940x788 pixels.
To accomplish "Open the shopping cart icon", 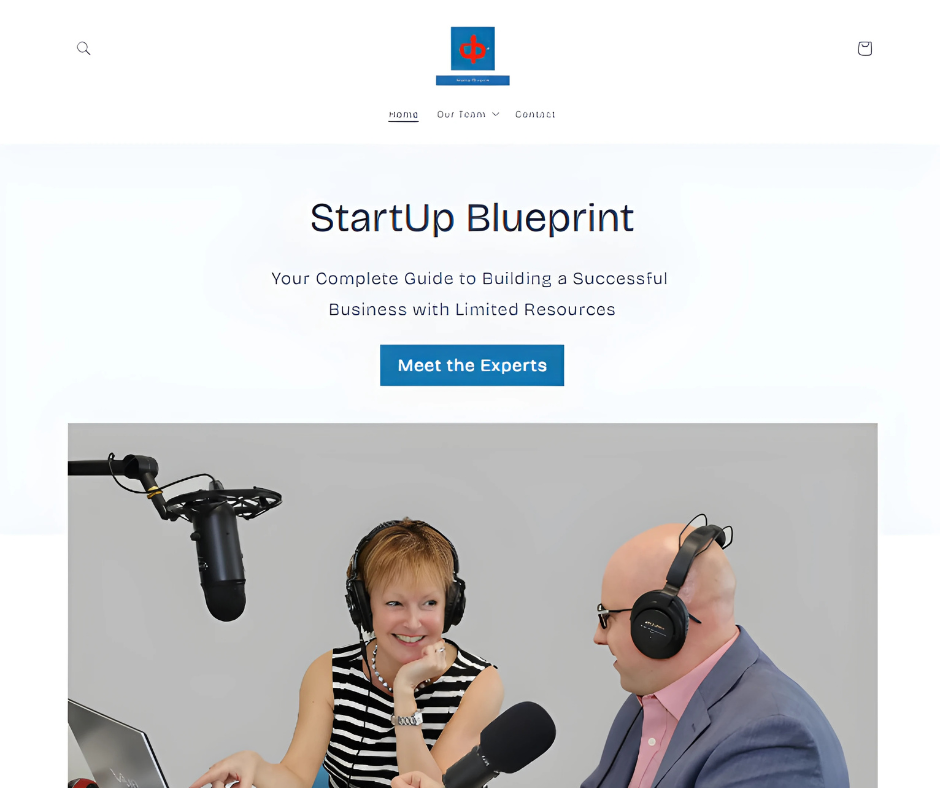I will pyautogui.click(x=864, y=49).
